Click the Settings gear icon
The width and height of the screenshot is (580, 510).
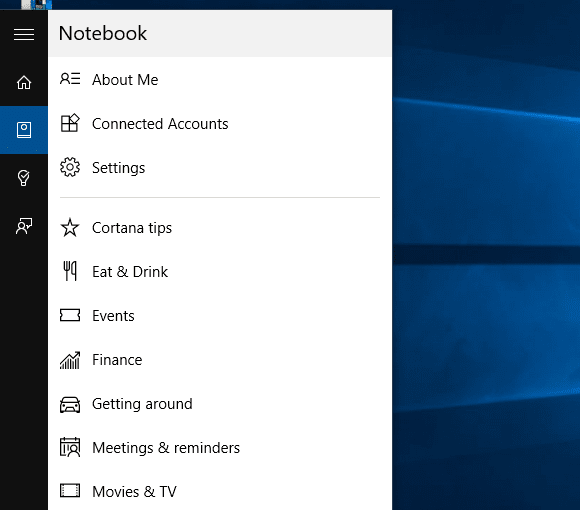pos(70,167)
